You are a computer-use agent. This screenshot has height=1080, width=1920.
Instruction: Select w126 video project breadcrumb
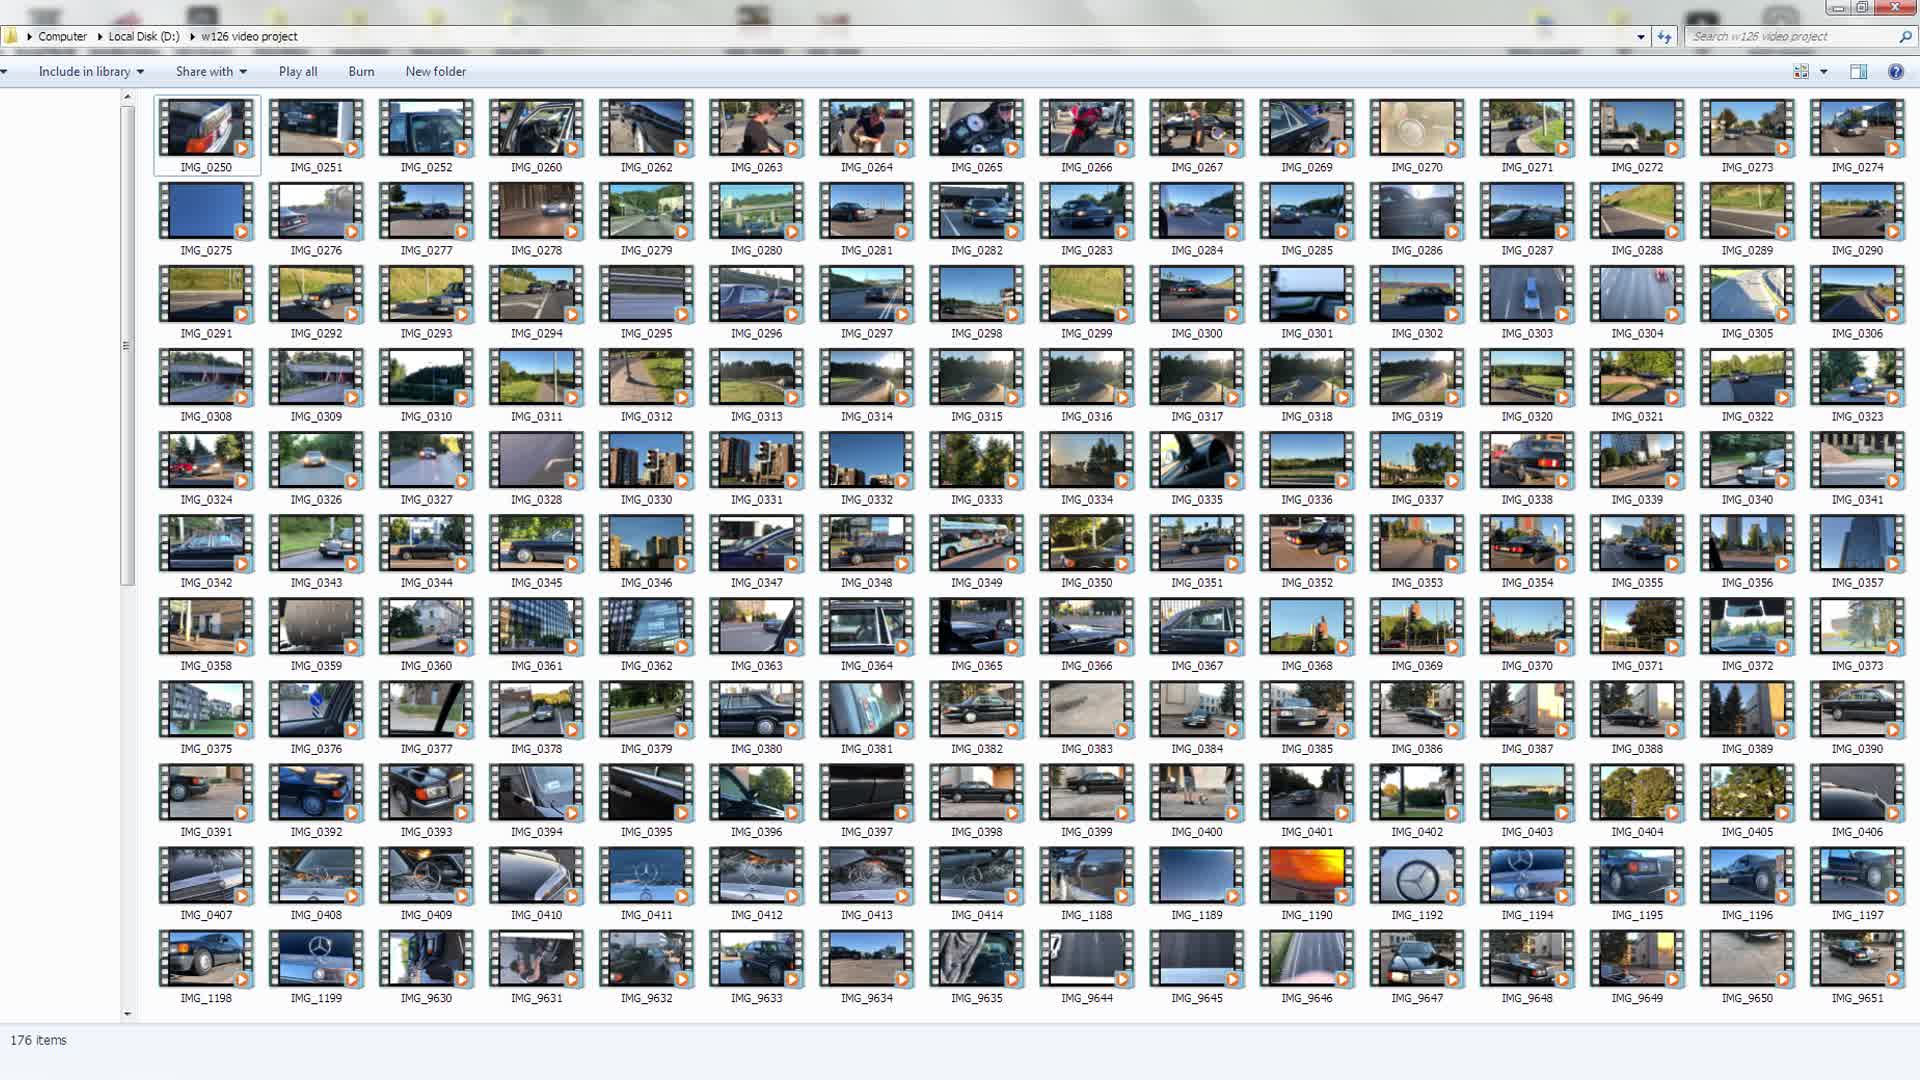(249, 36)
